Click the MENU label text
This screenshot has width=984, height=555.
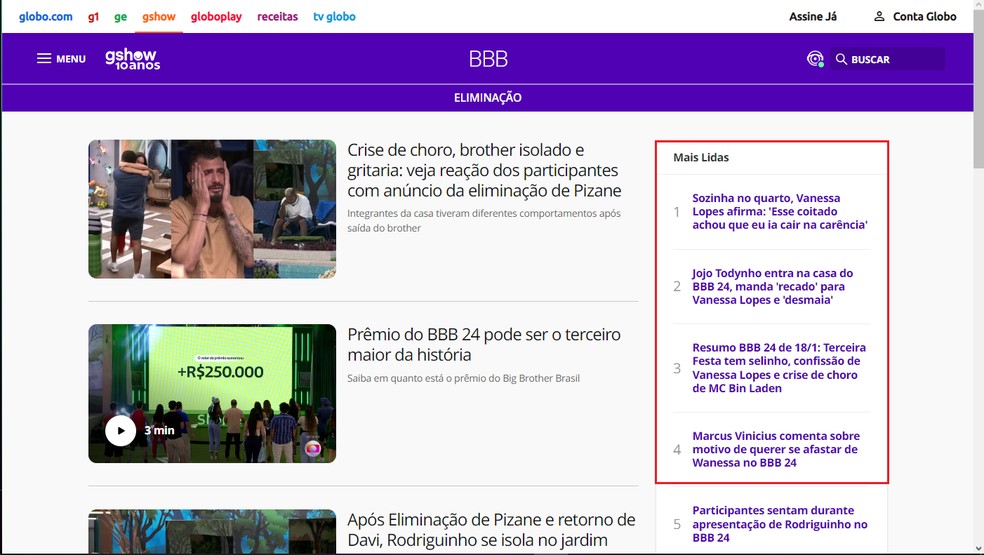tap(71, 59)
